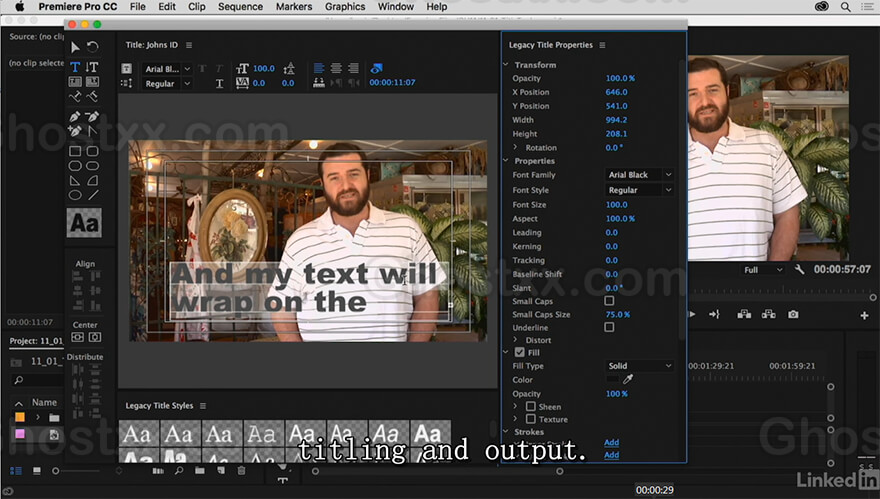Open the Clip menu
Image resolution: width=880 pixels, height=499 pixels.
point(196,7)
